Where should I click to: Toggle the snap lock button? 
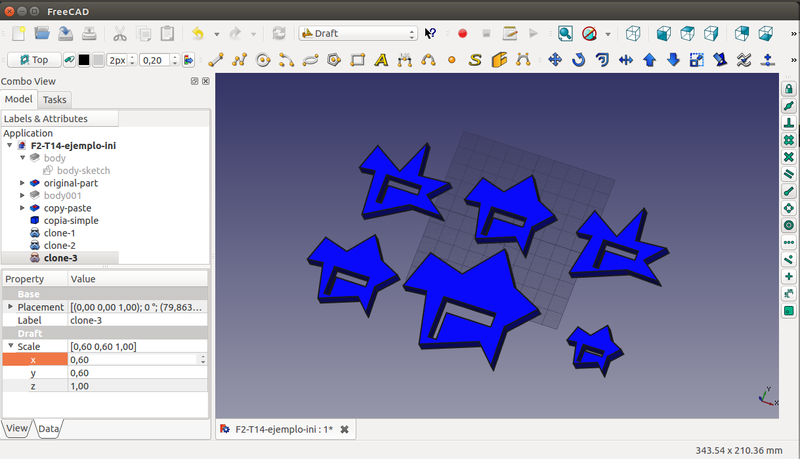[789, 89]
